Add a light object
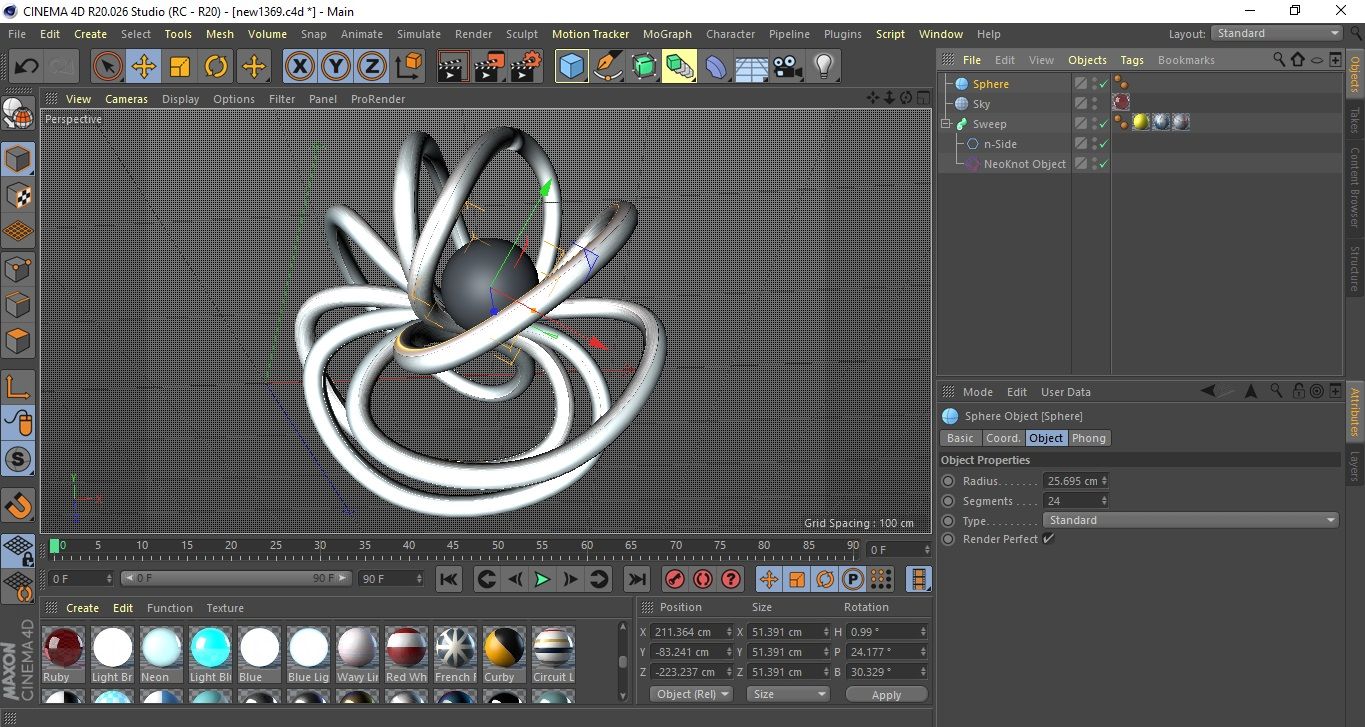The height and width of the screenshot is (727, 1365). pyautogui.click(x=823, y=67)
